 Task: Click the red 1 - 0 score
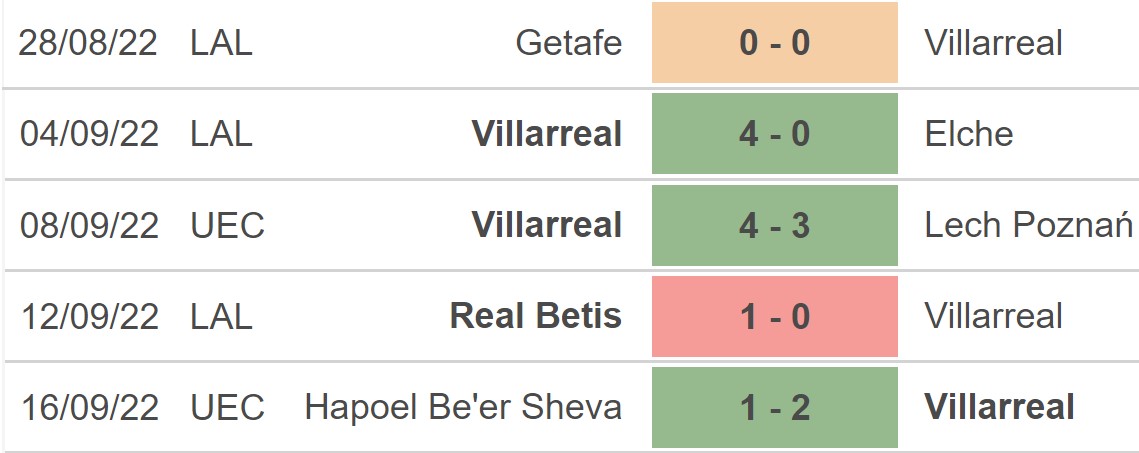(775, 317)
